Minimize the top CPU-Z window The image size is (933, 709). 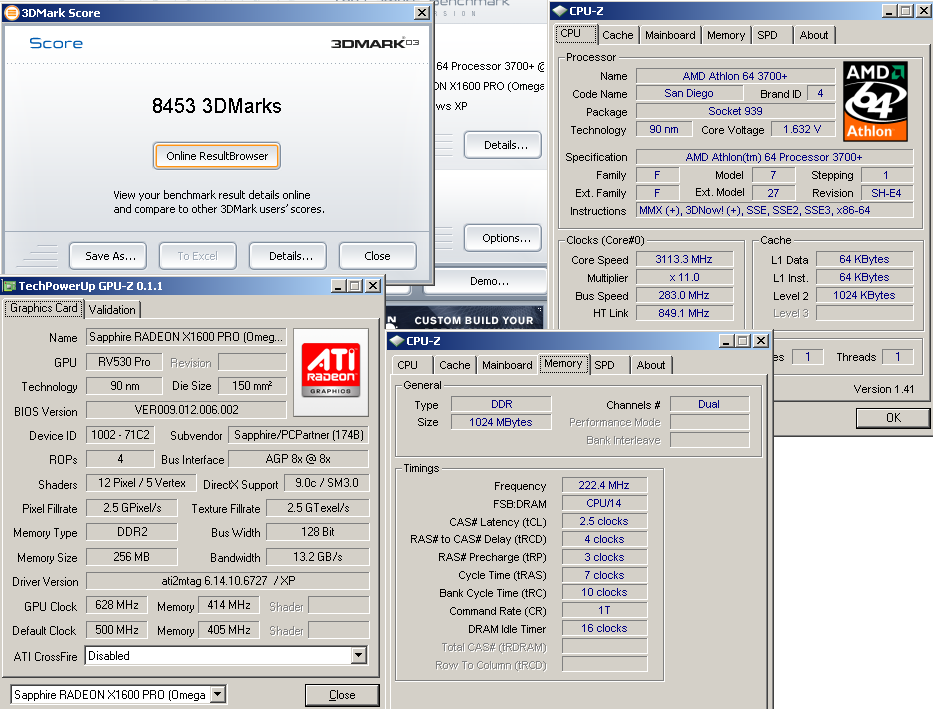889,11
